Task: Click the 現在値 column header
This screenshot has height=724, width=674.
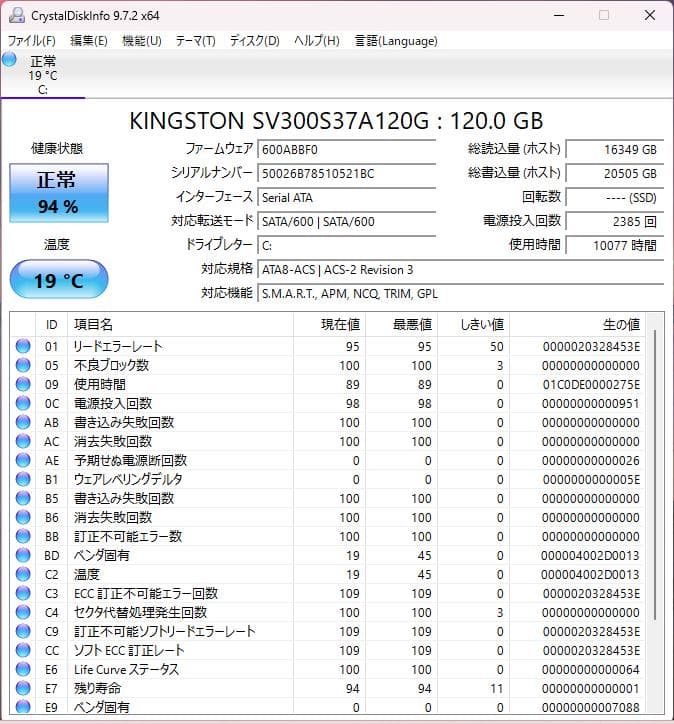Action: pyautogui.click(x=329, y=325)
